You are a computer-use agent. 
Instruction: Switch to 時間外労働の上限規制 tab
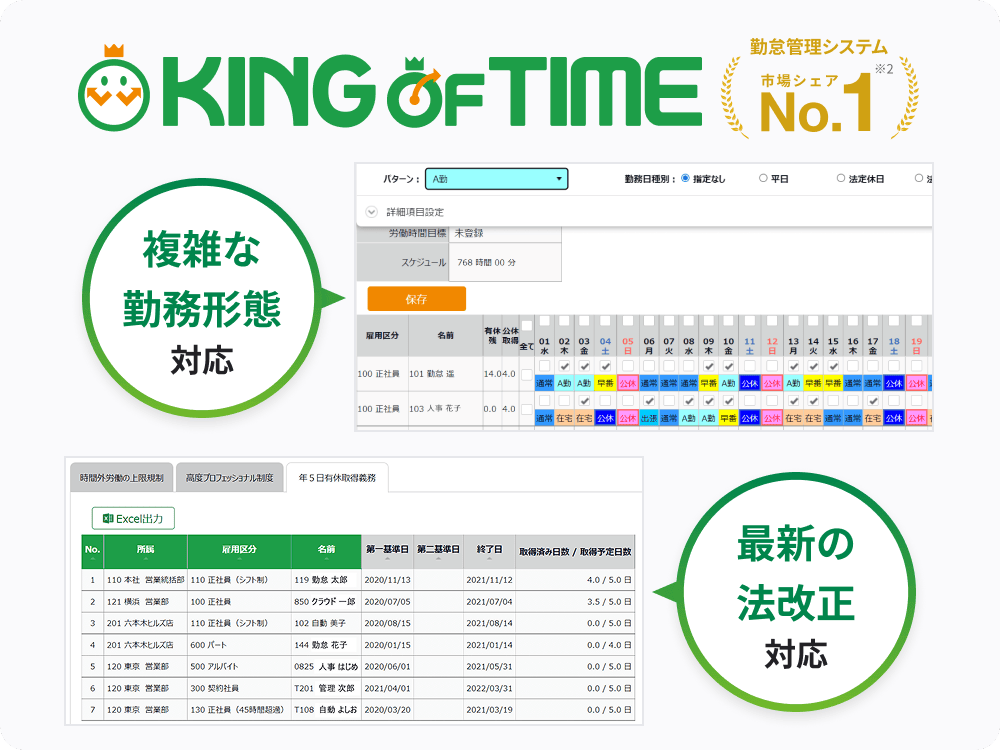point(119,478)
